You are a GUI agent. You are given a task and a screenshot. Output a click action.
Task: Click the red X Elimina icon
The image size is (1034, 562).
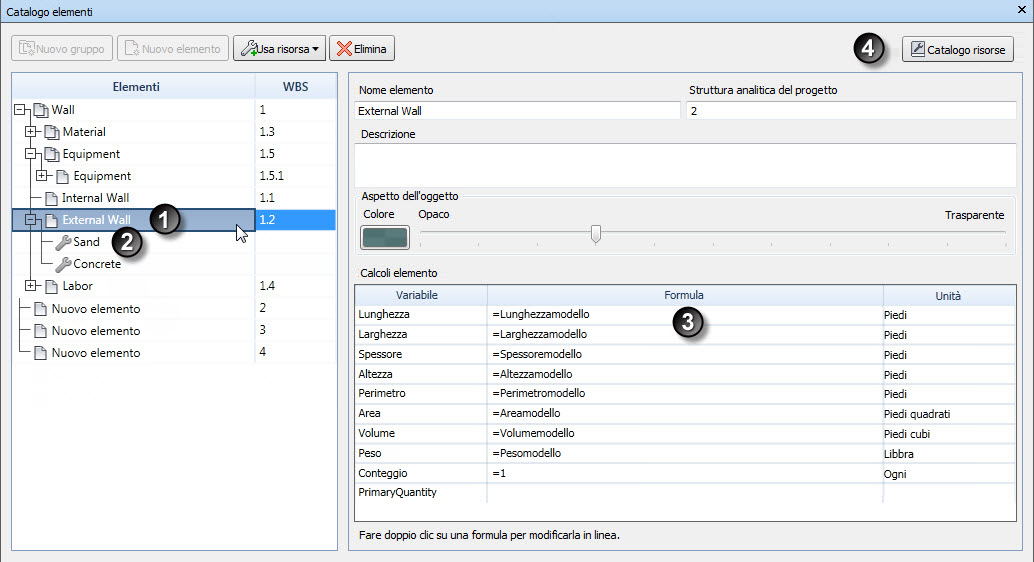[x=344, y=49]
